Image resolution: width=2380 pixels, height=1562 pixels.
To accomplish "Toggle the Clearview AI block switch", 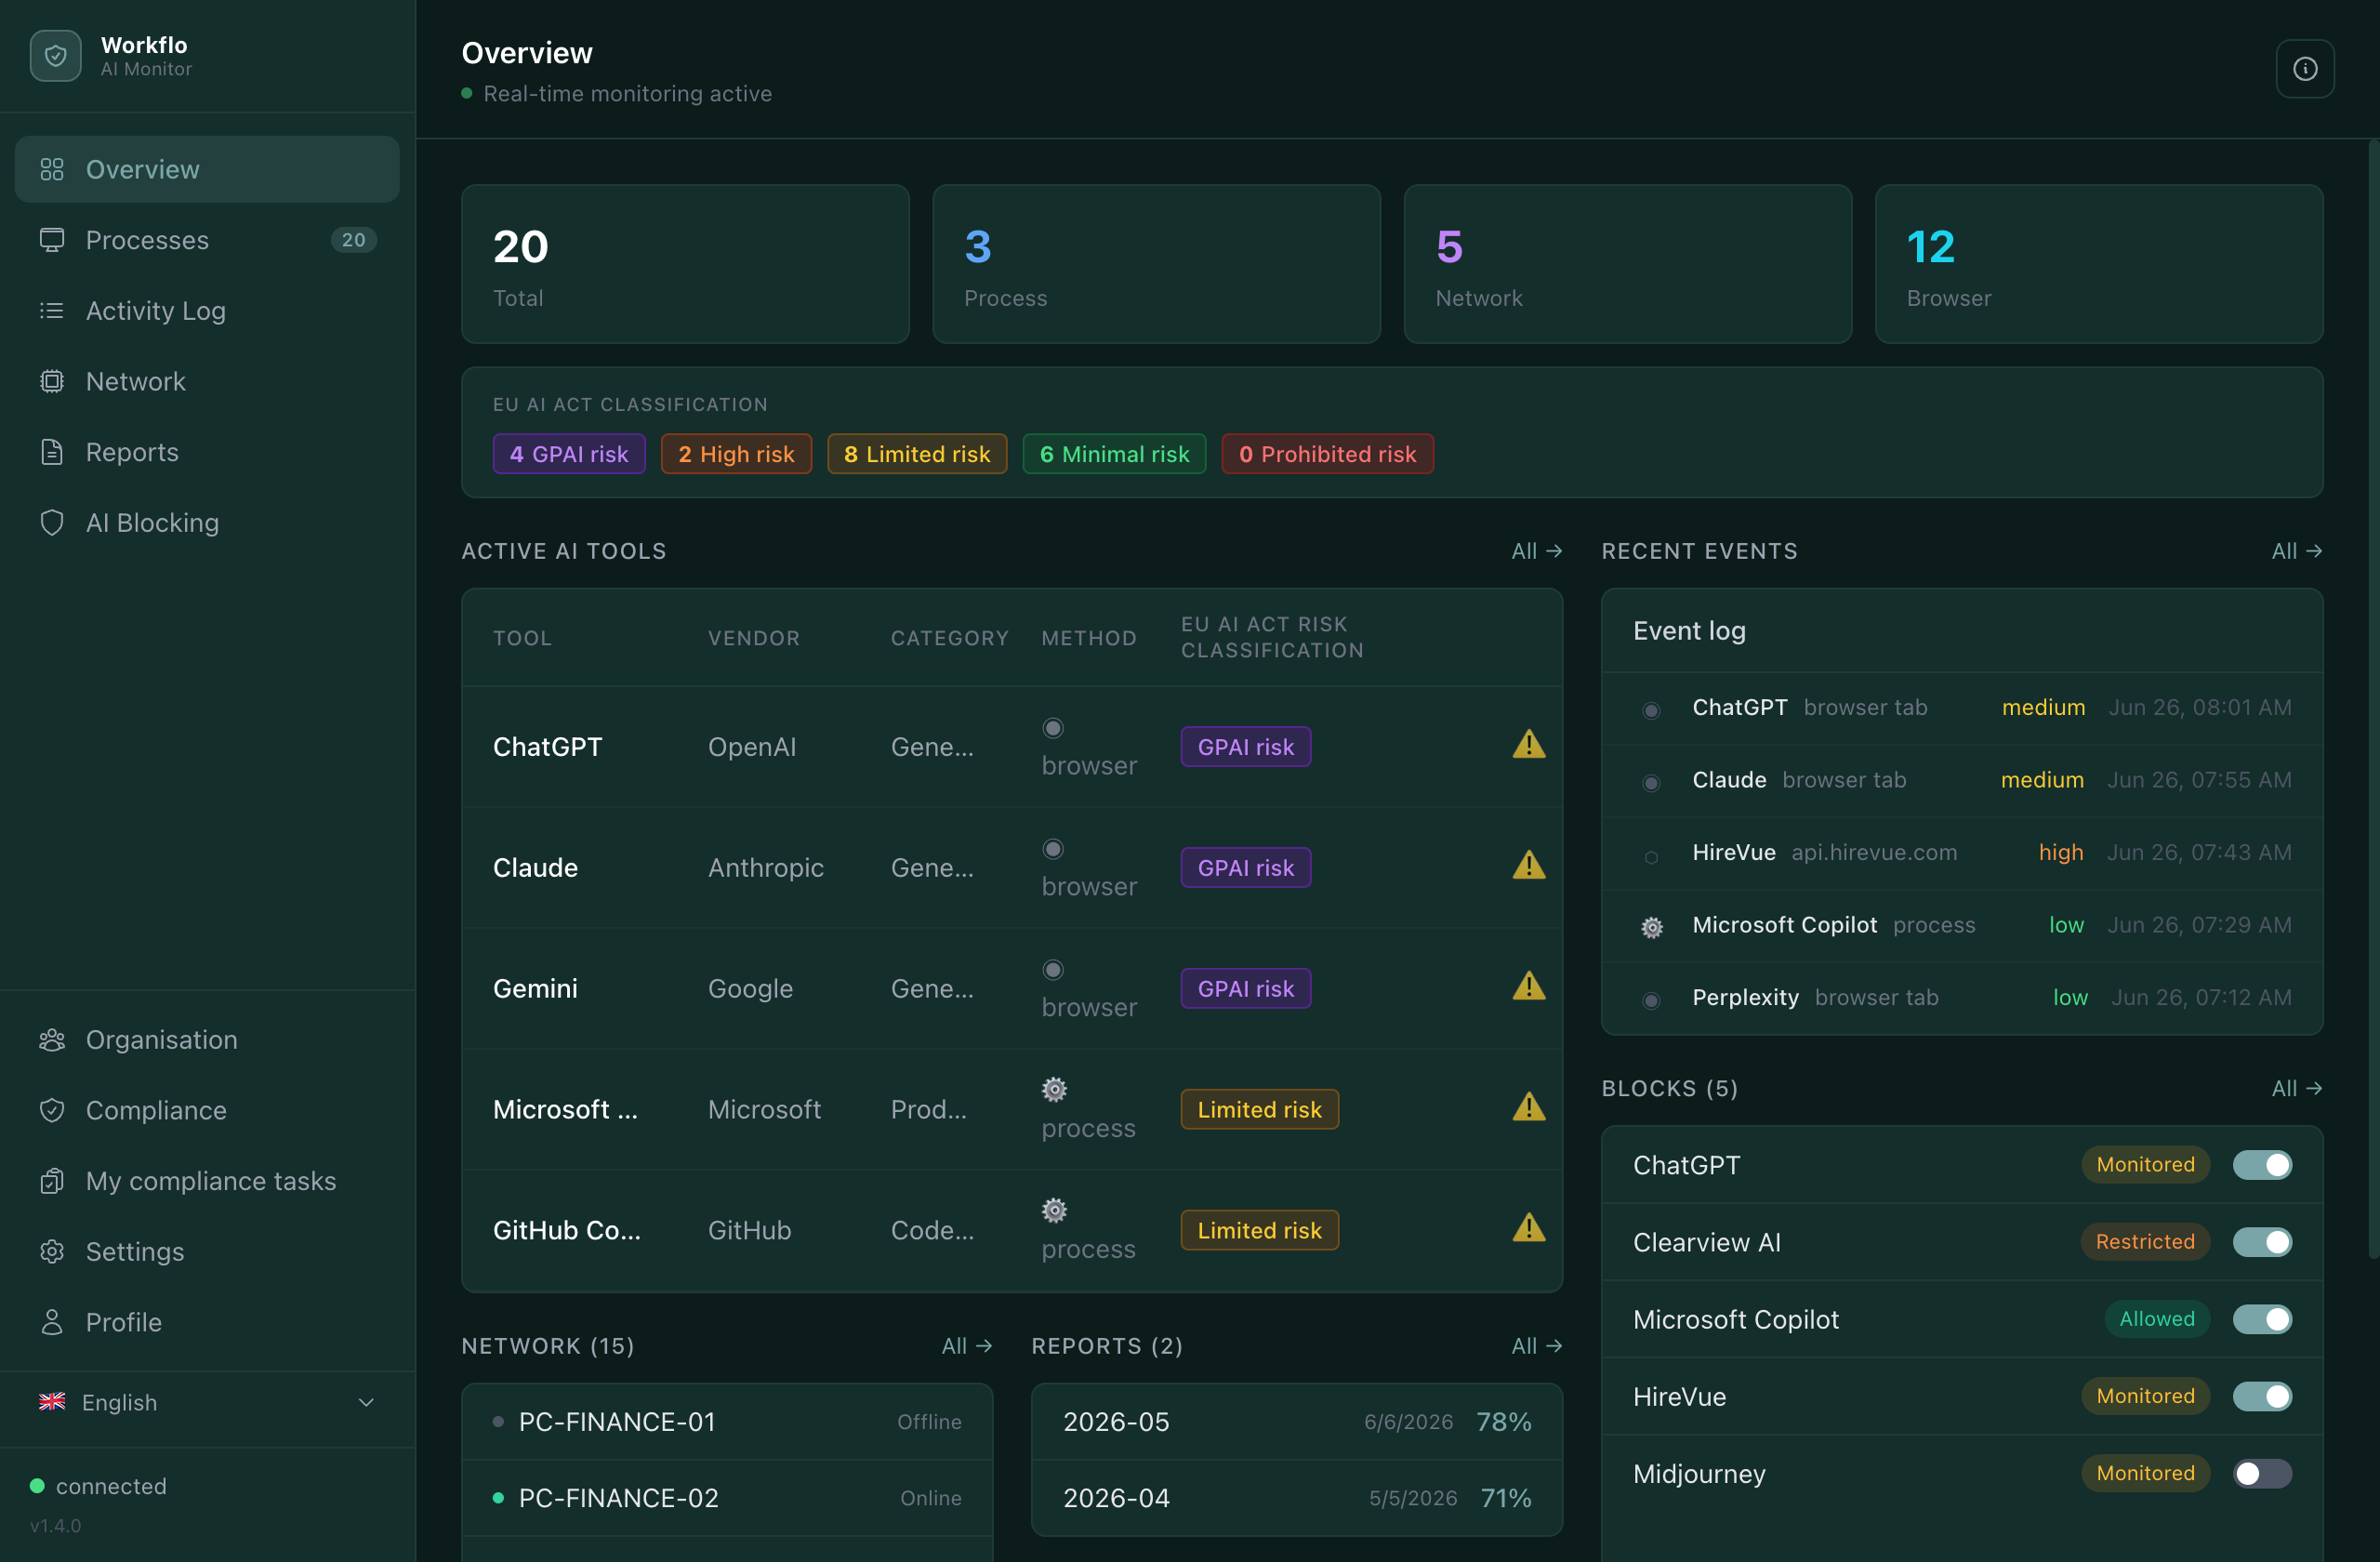I will (2262, 1242).
